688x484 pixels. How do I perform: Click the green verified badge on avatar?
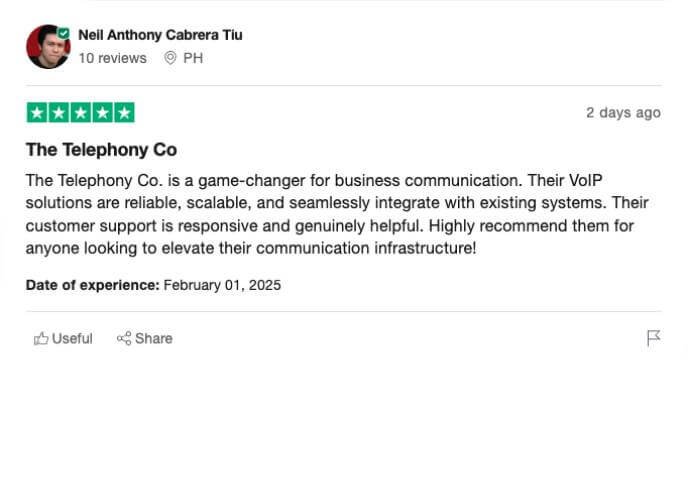[64, 33]
